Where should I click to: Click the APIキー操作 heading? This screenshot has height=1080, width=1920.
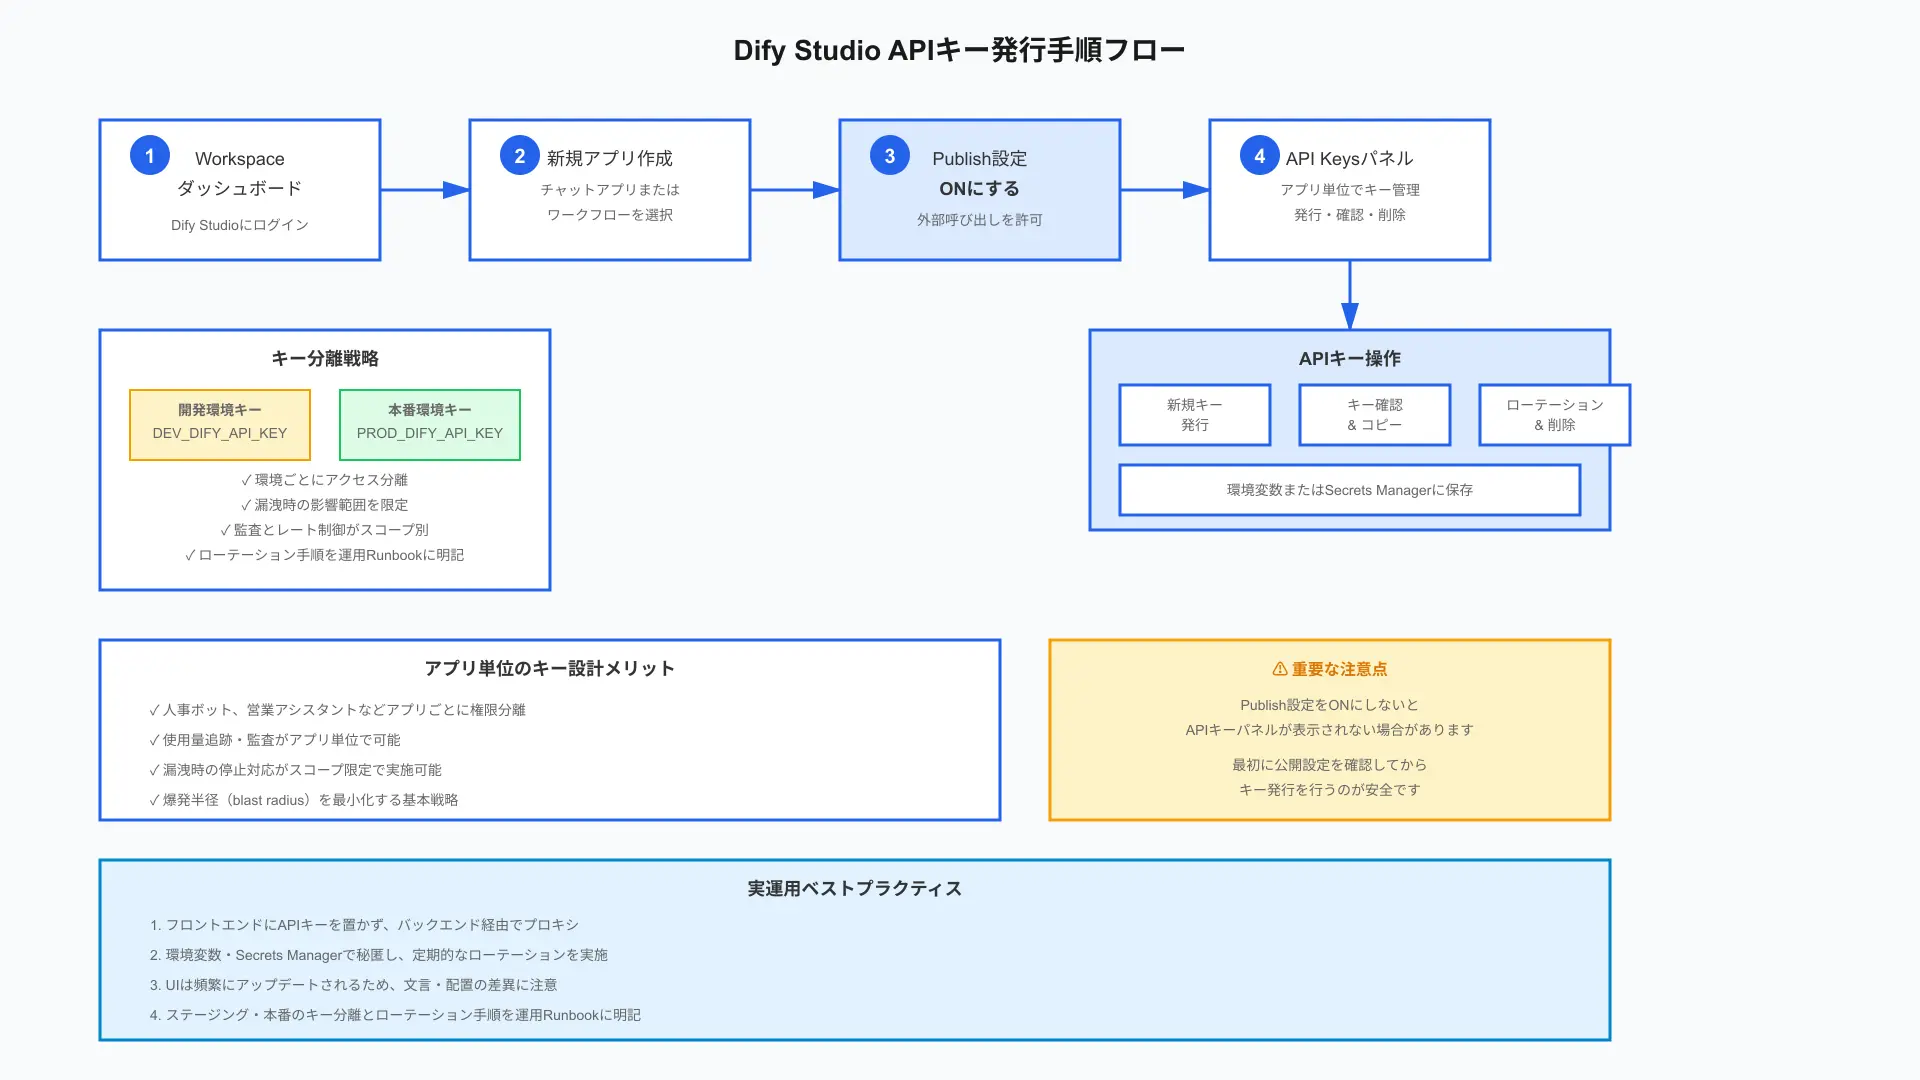coord(1350,358)
